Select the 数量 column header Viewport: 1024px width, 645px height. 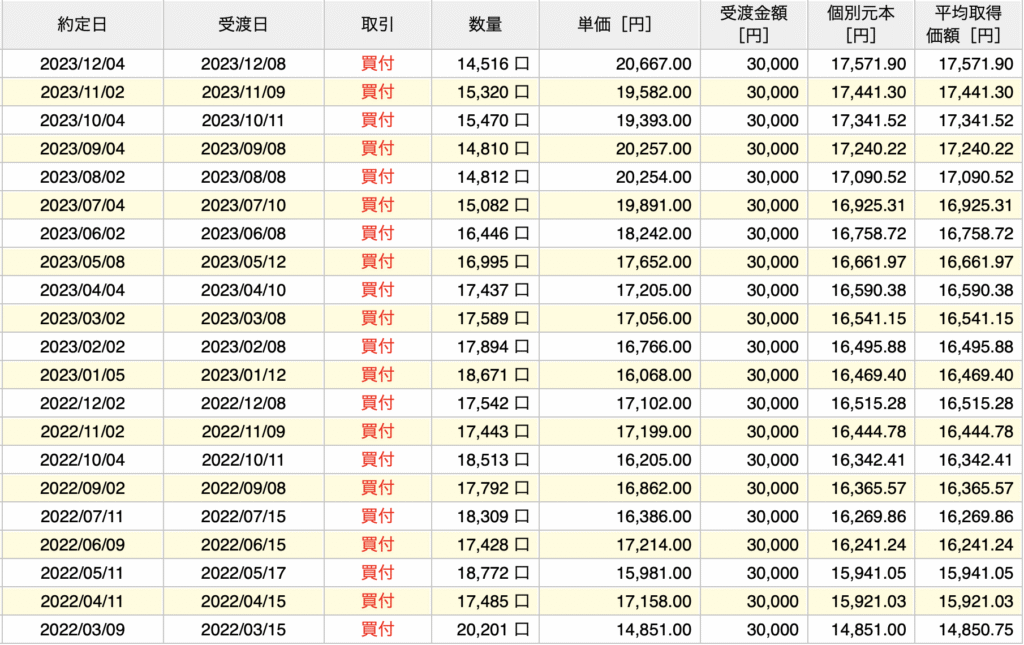coord(485,25)
